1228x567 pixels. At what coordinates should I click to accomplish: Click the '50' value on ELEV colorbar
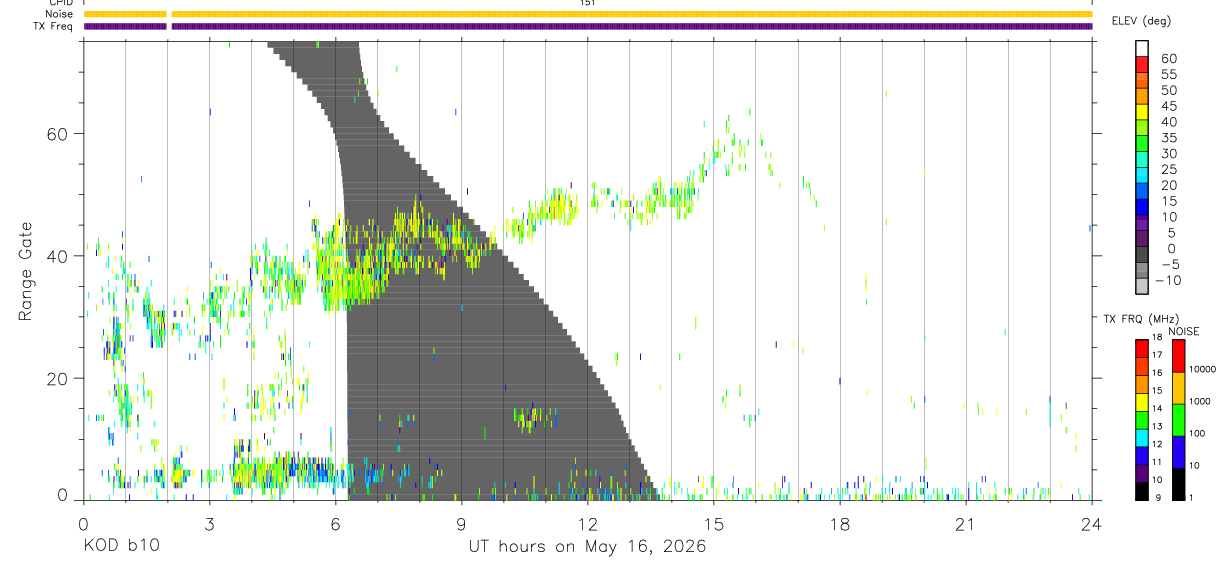coord(1169,91)
